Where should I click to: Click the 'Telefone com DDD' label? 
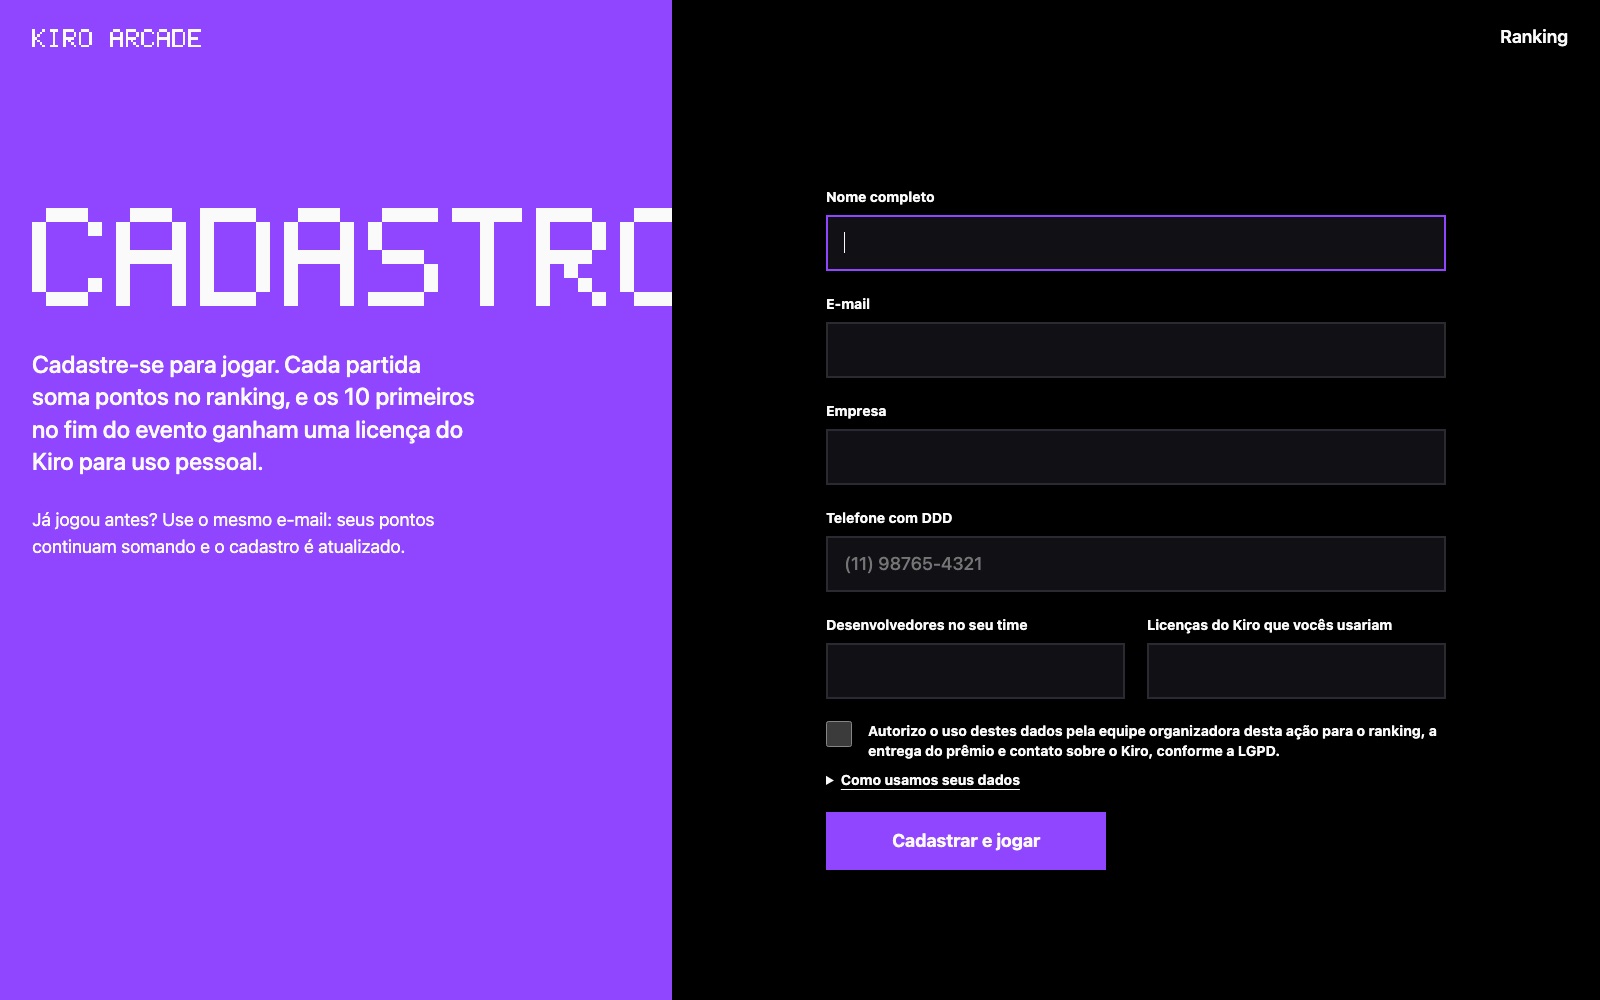889,518
